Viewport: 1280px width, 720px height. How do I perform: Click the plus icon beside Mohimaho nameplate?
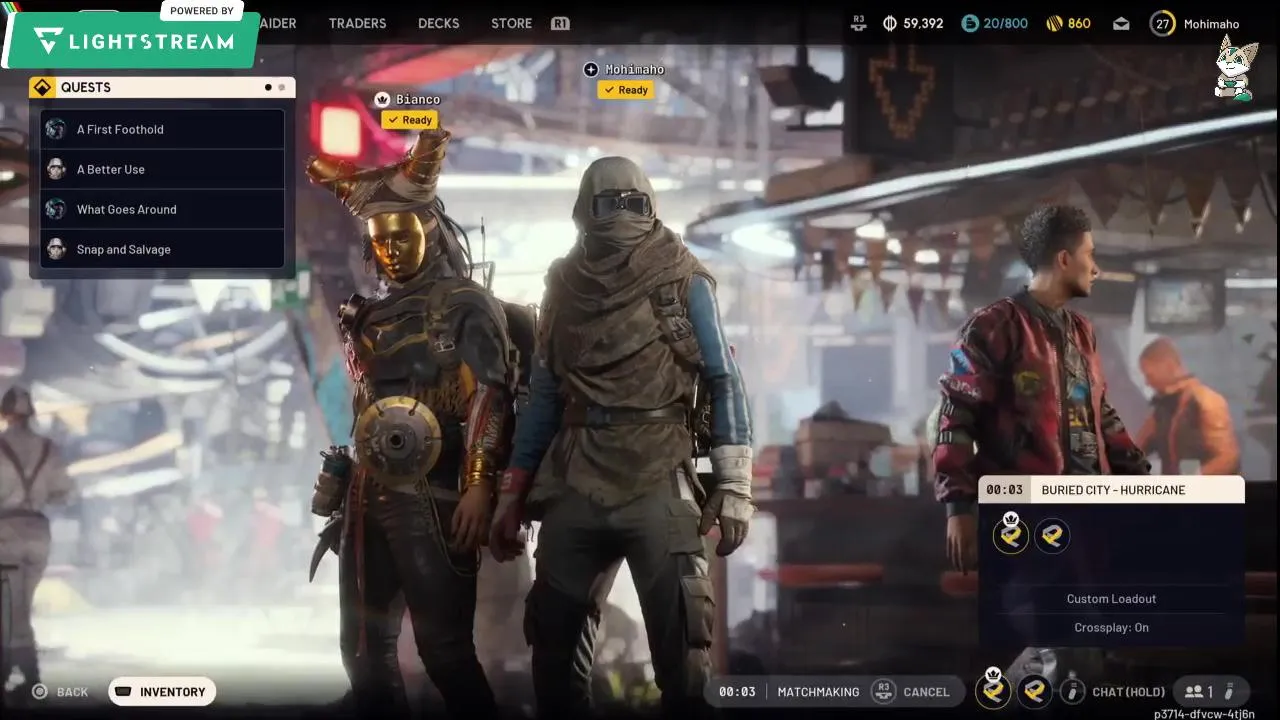point(591,69)
